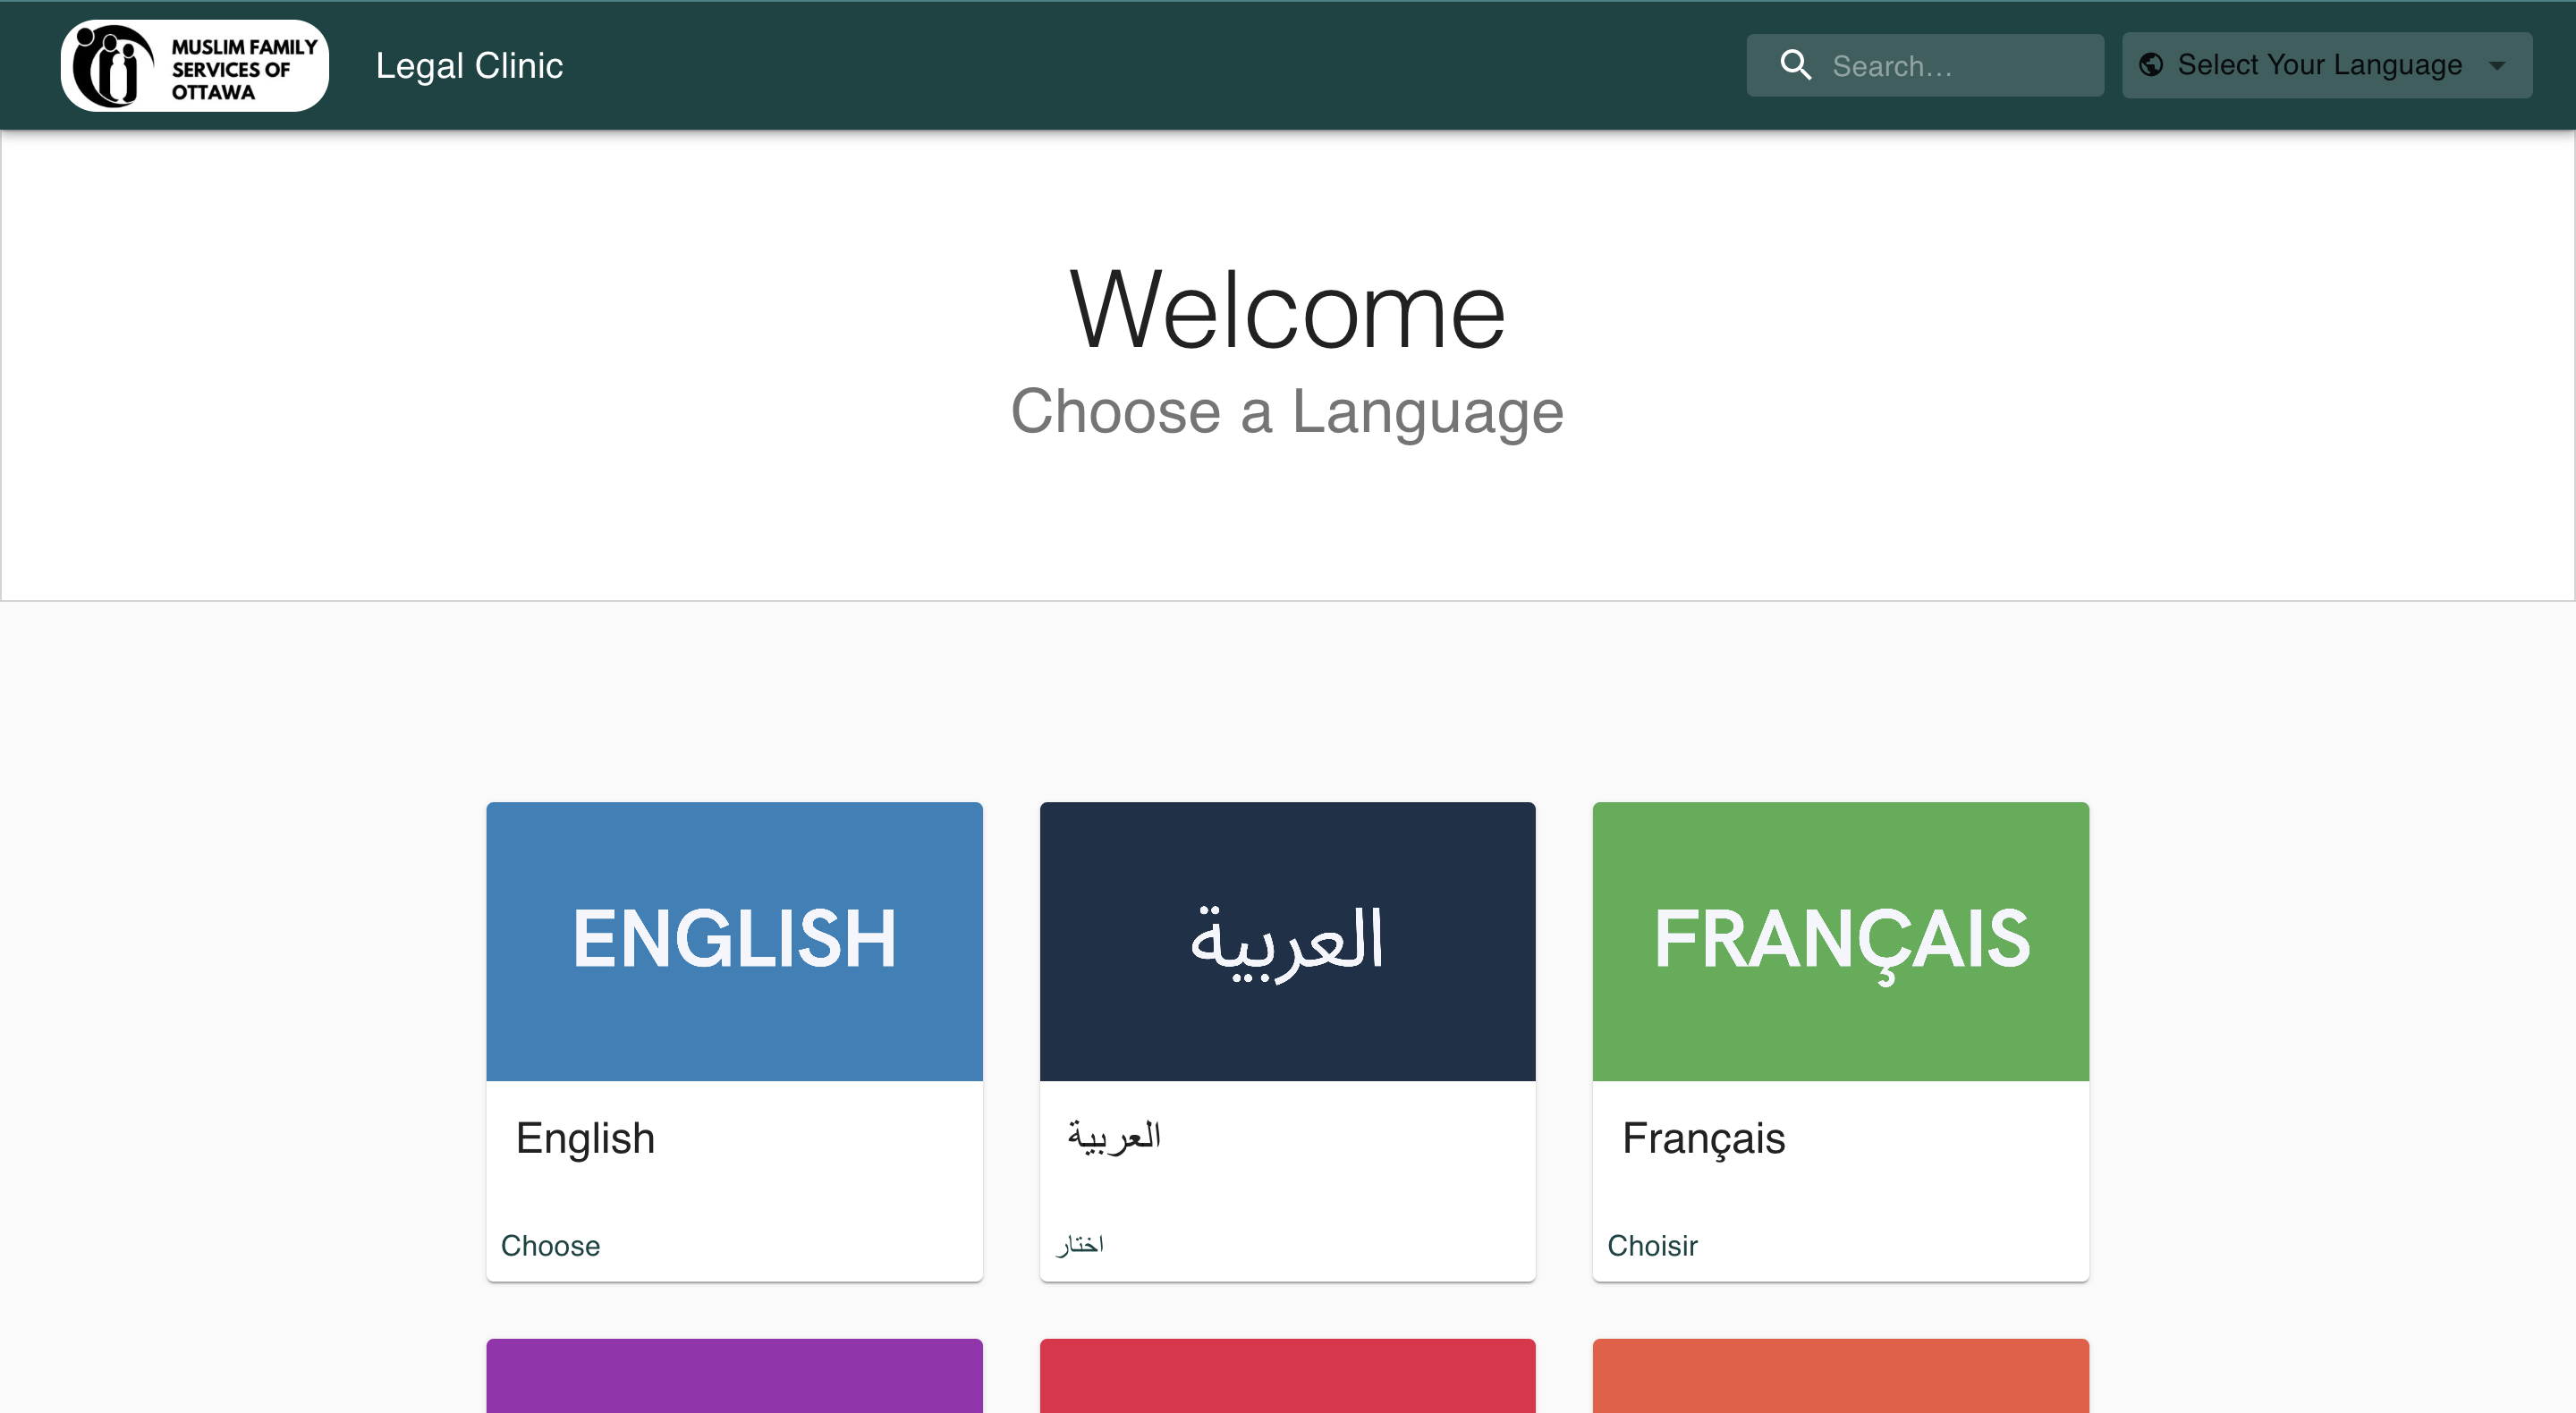Open the red language card at bottom

pos(1287,1376)
